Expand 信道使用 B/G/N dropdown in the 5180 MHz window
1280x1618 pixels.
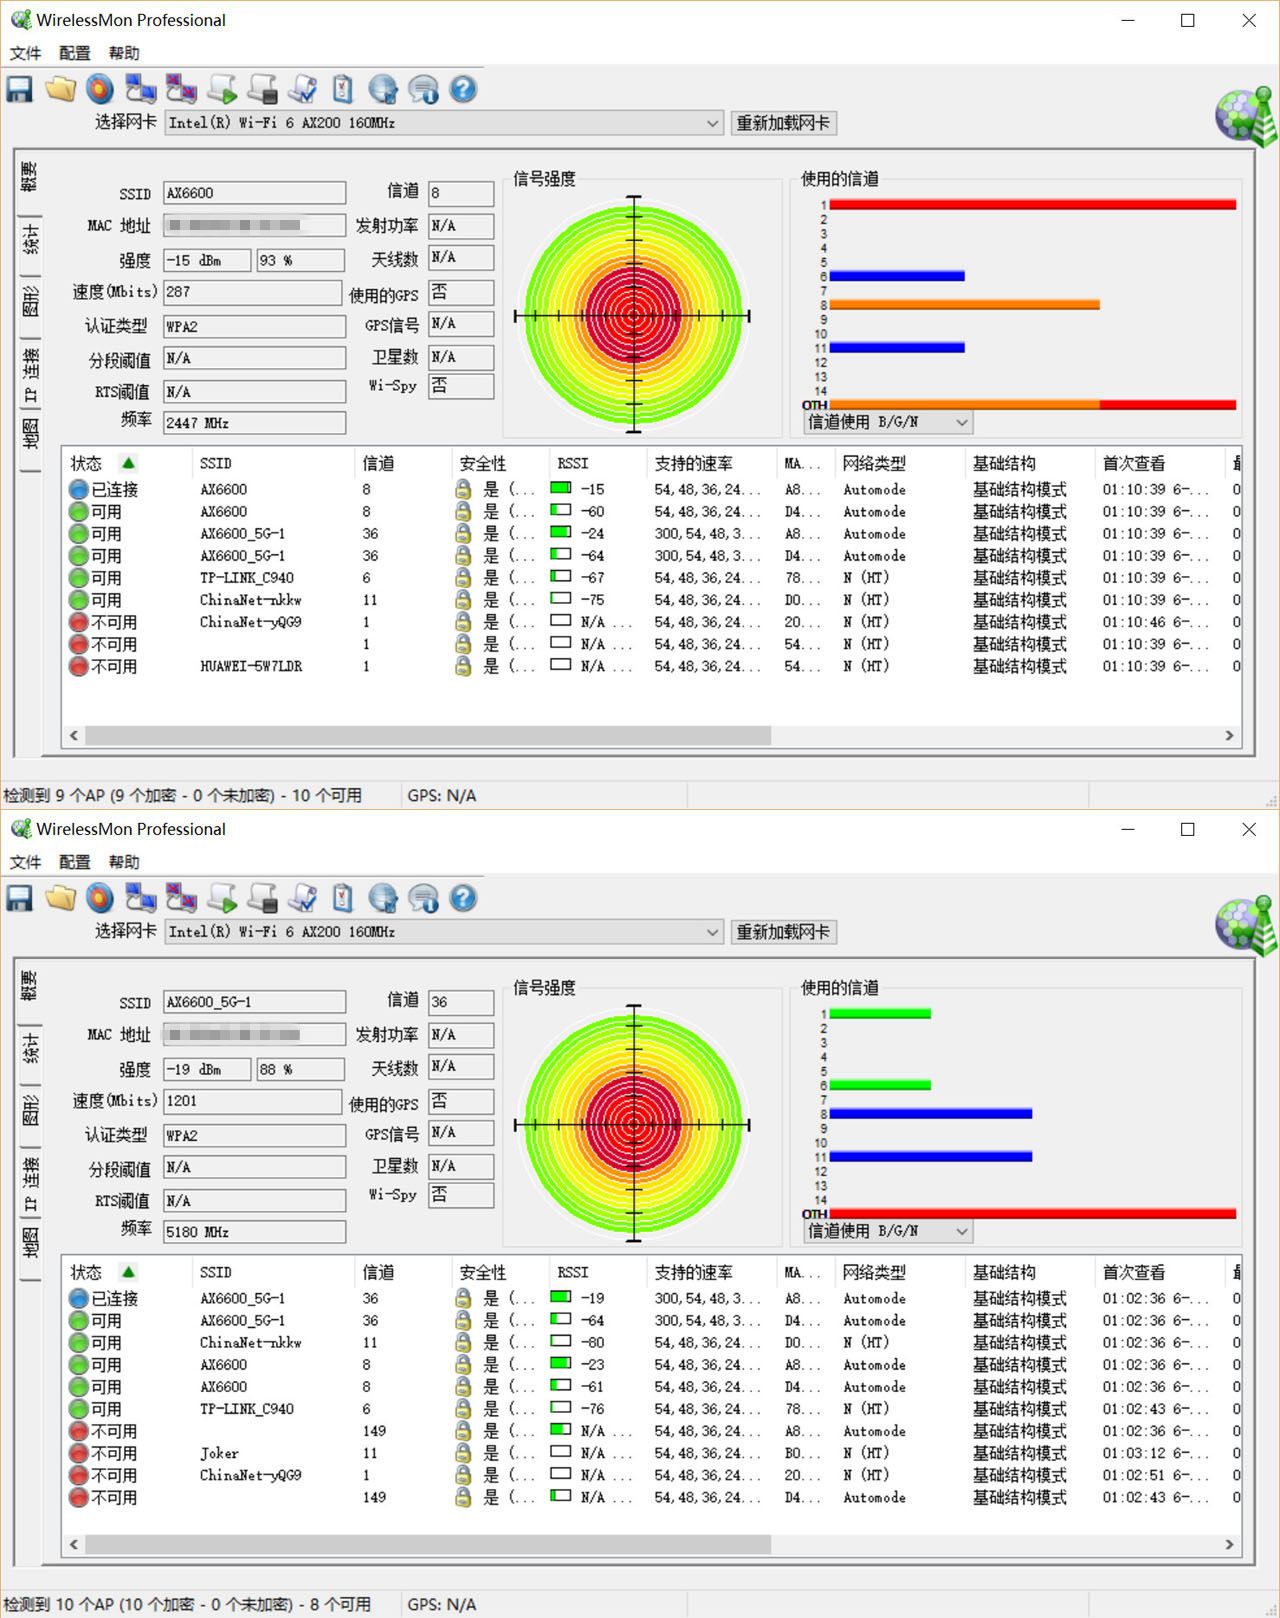[888, 1231]
